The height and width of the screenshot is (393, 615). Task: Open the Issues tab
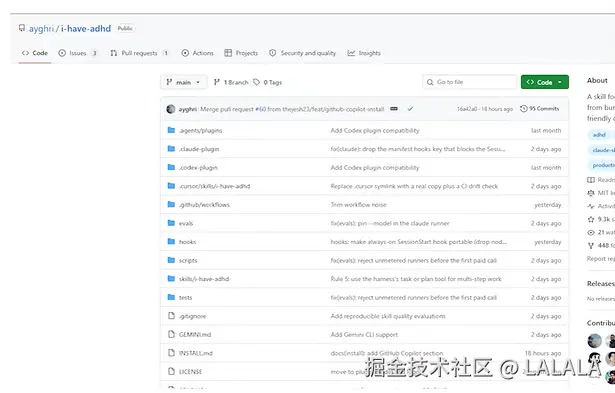pos(78,53)
